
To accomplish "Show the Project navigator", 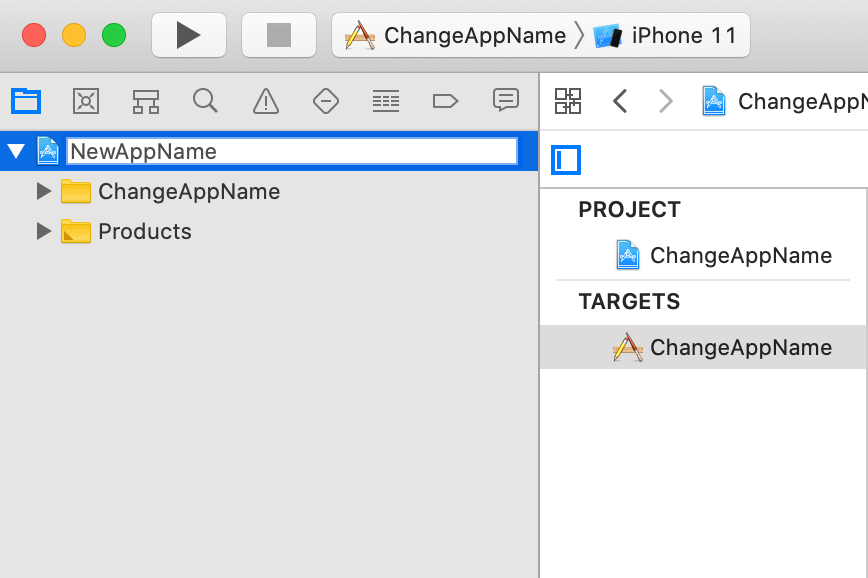I will 26,101.
